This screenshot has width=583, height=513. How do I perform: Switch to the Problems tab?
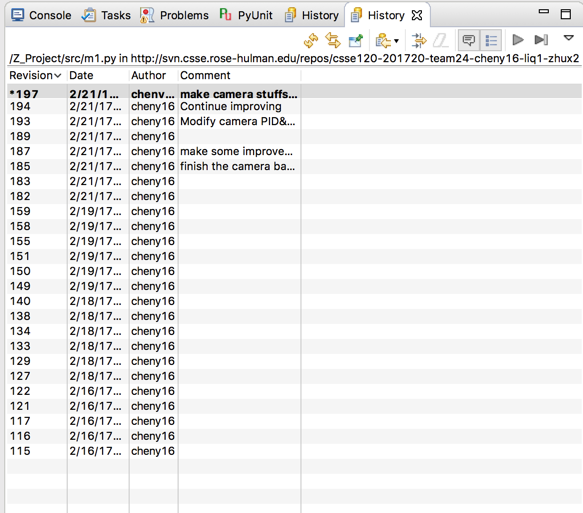tap(174, 15)
